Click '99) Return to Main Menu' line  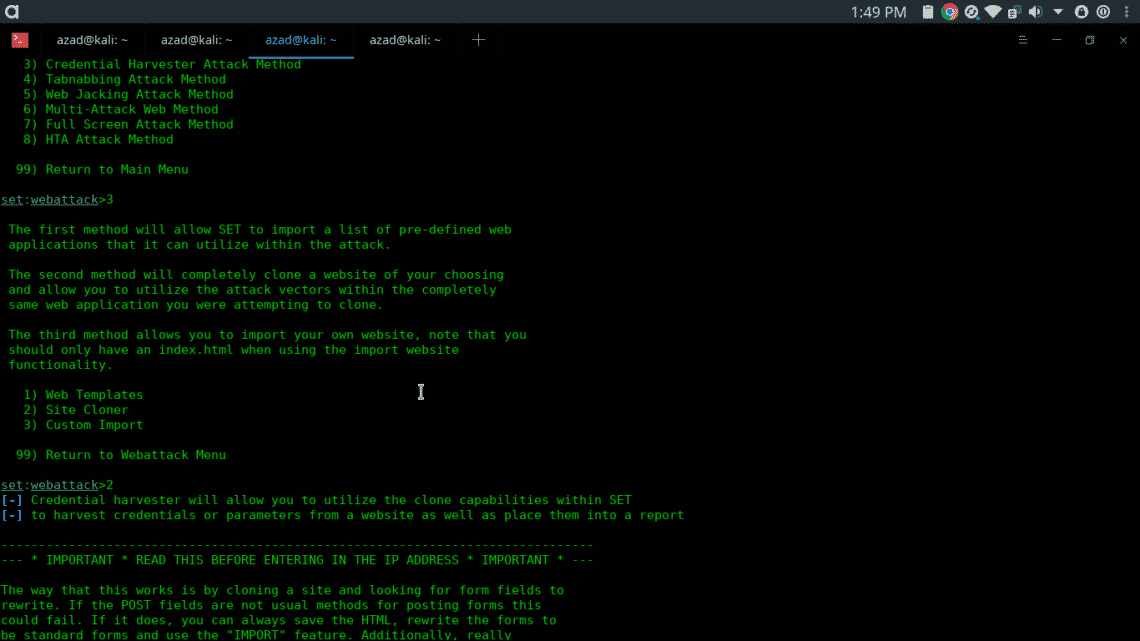pyautogui.click(x=102, y=169)
